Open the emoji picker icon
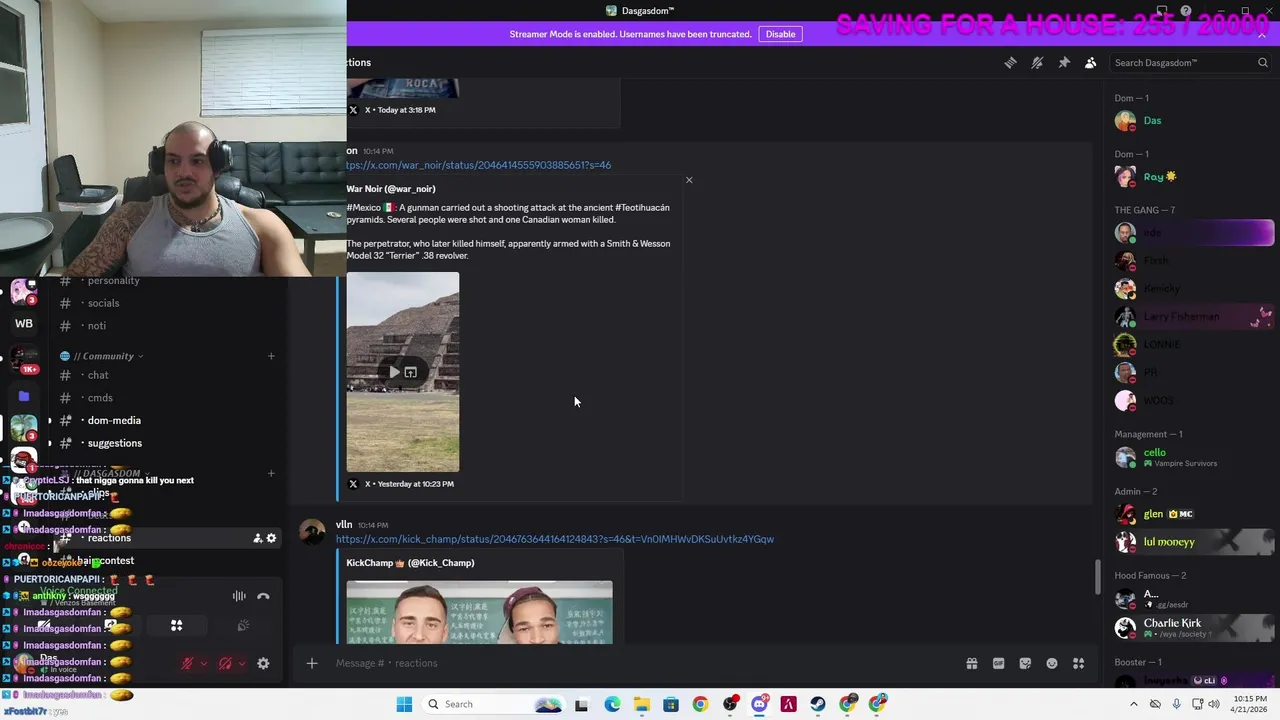Viewport: 1280px width, 720px height. coord(1052,663)
